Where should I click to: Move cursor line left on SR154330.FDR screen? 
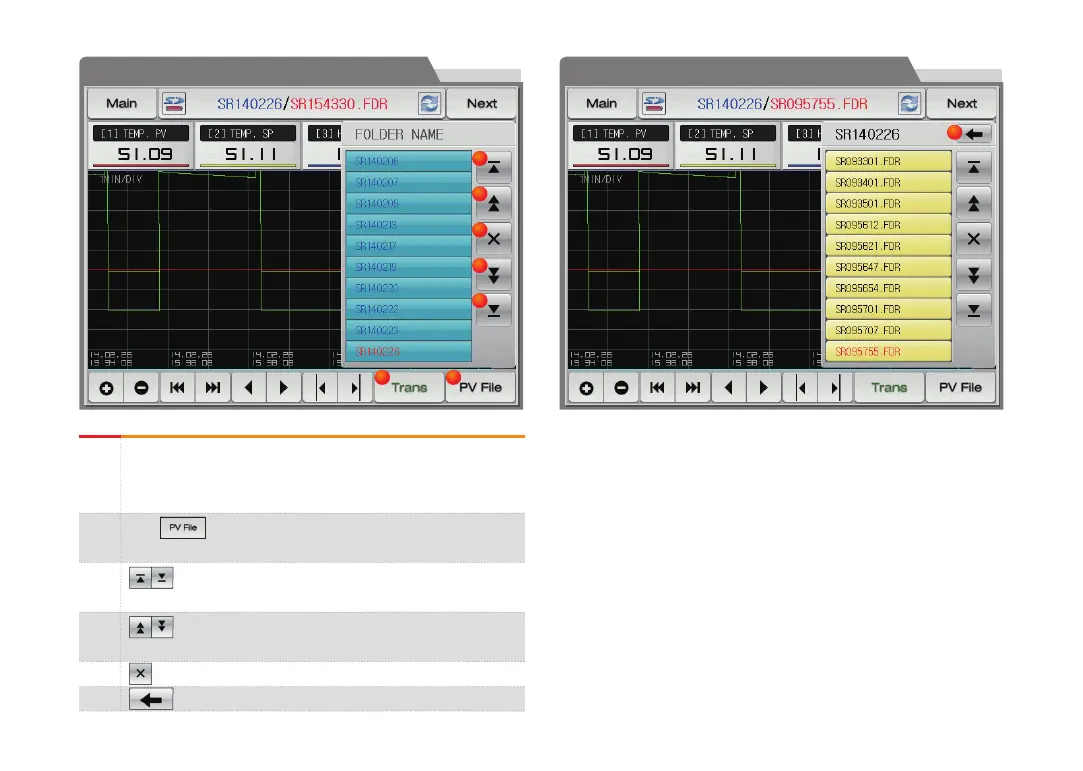pyautogui.click(x=320, y=388)
